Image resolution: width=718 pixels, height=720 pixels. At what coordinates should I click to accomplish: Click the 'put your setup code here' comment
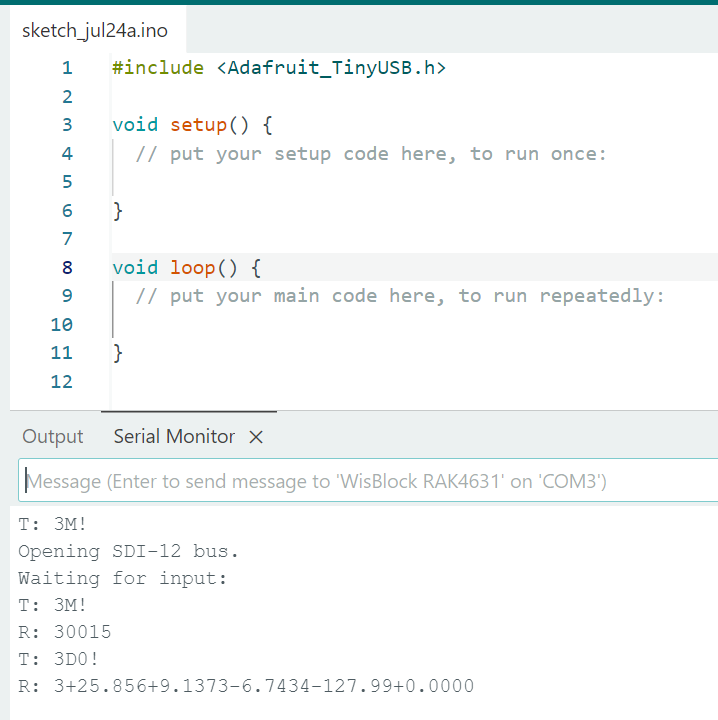tap(371, 154)
